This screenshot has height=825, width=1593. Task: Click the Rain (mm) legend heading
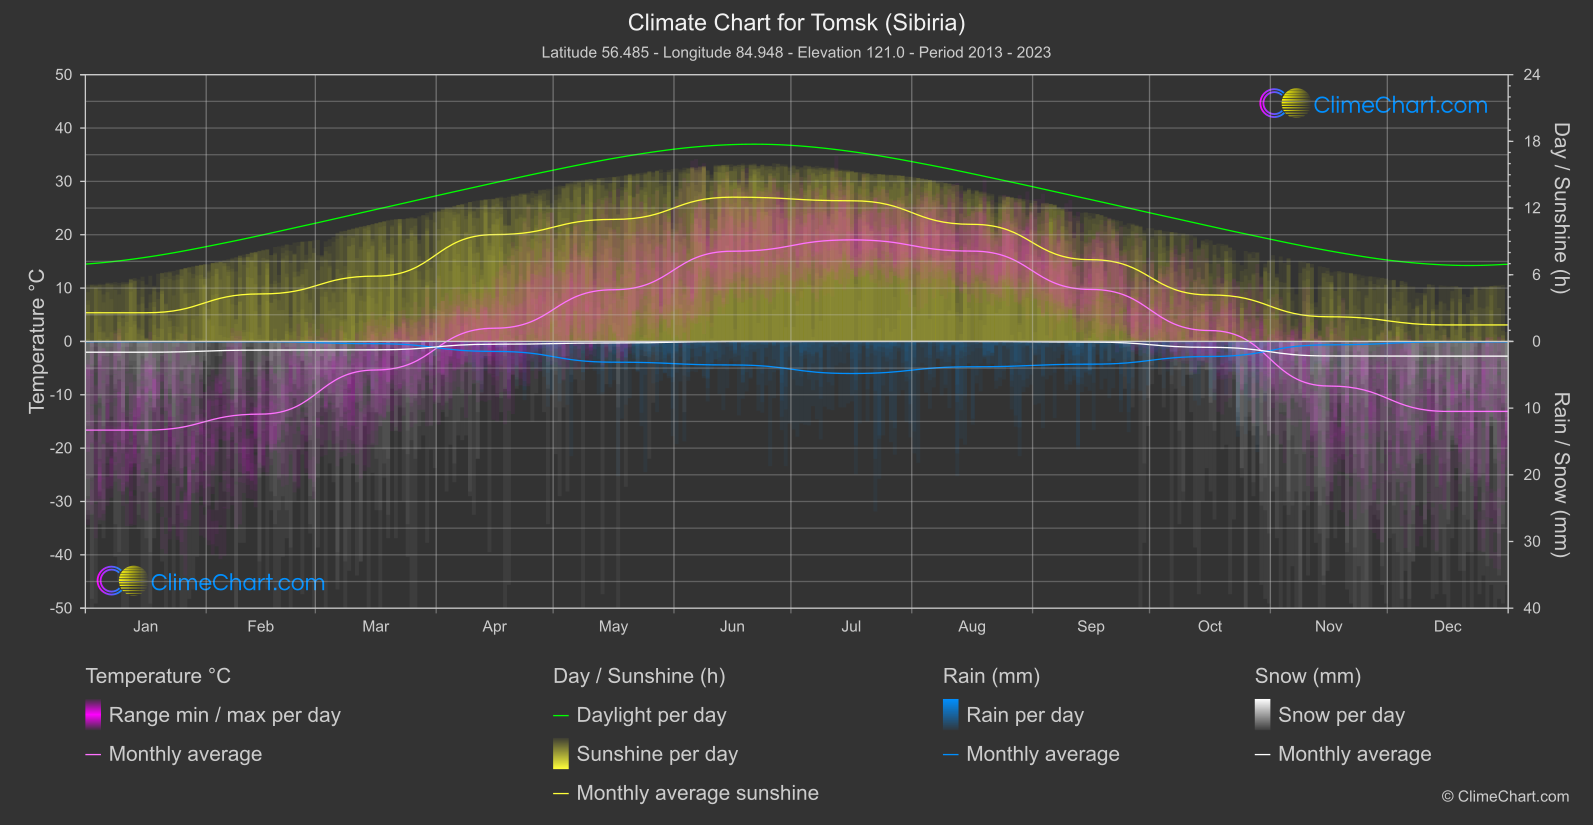point(992,676)
